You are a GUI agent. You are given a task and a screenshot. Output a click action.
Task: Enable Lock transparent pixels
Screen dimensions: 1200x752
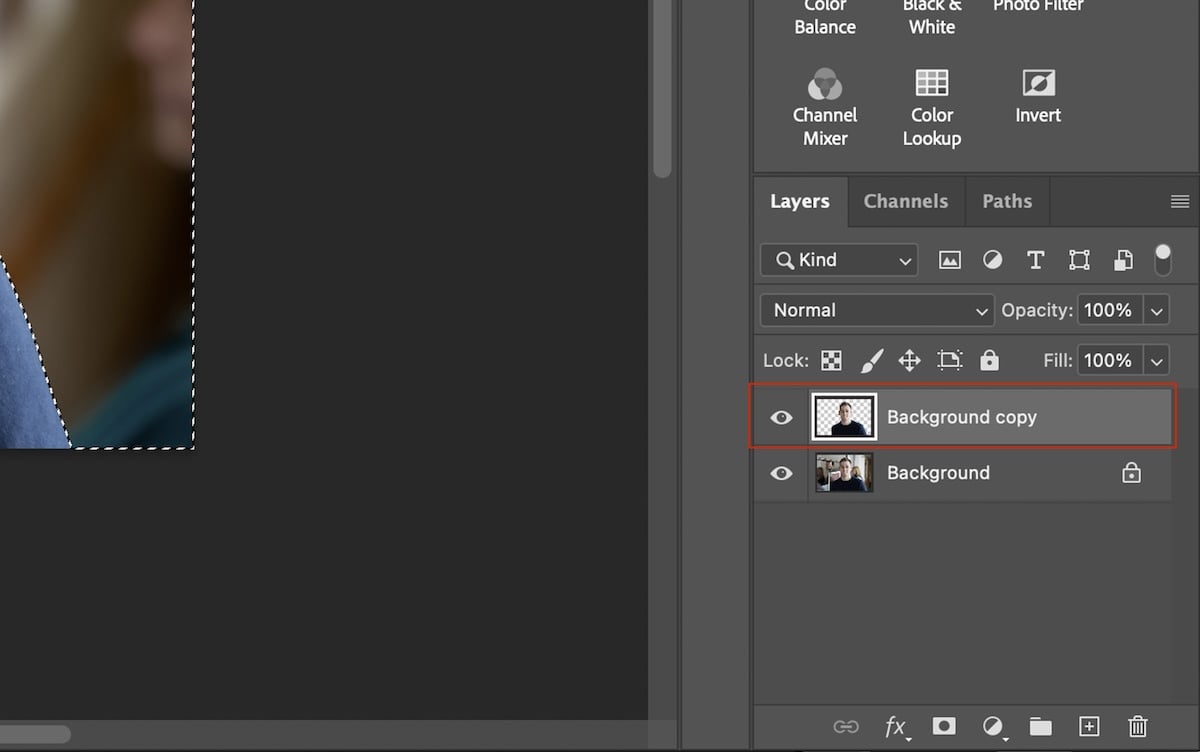(x=831, y=360)
